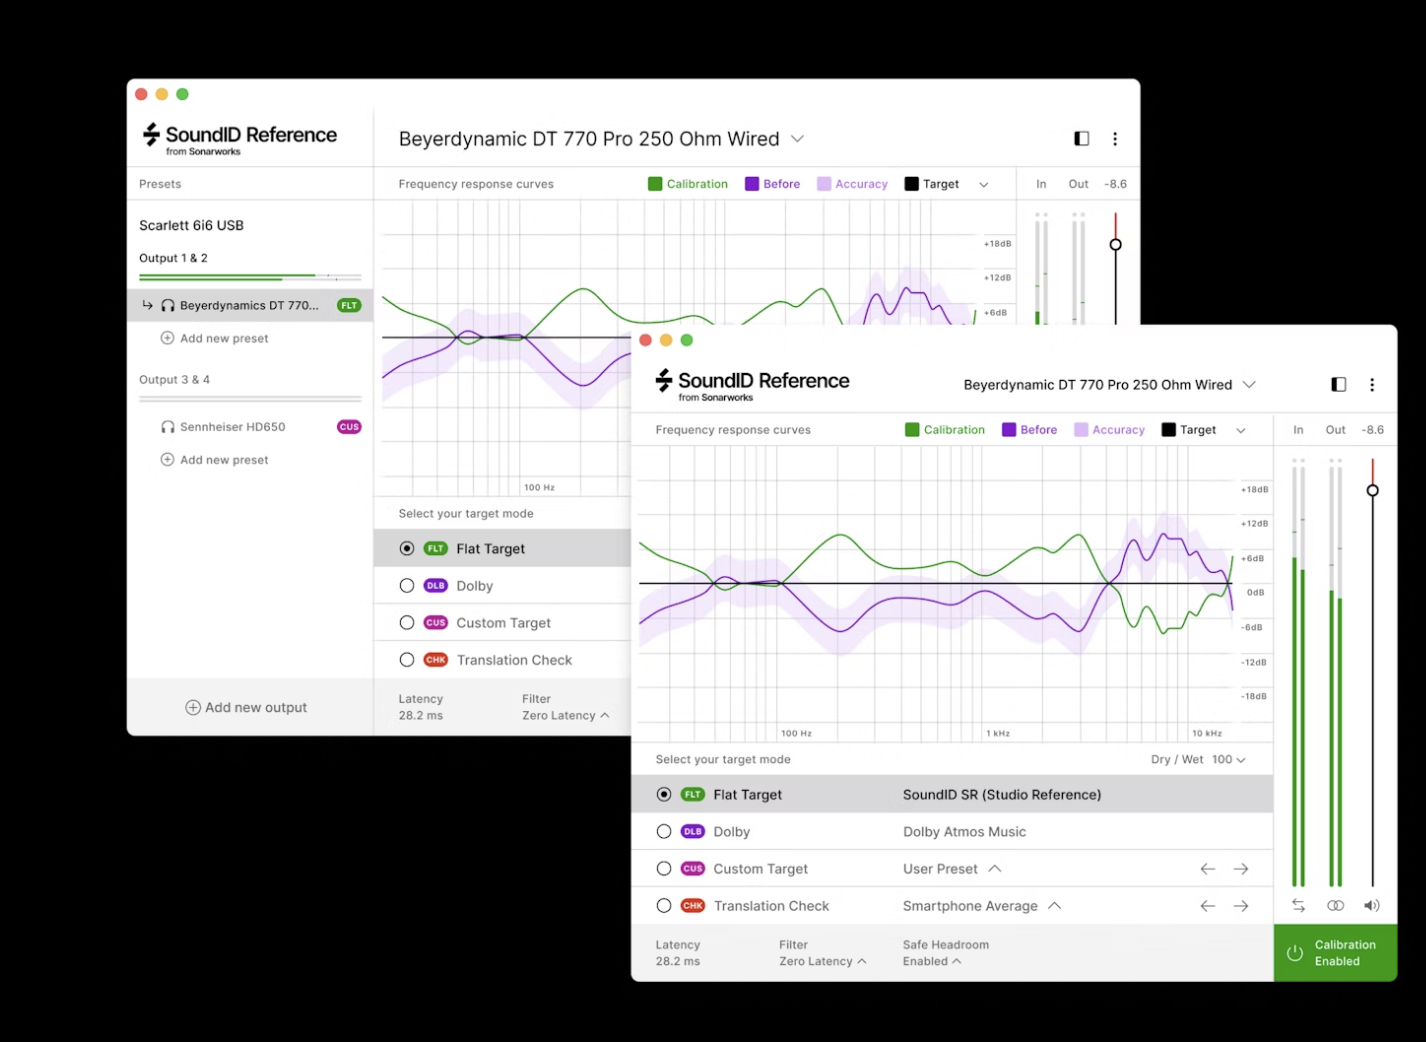
Task: Select Custom Target radio in back window
Action: point(407,623)
